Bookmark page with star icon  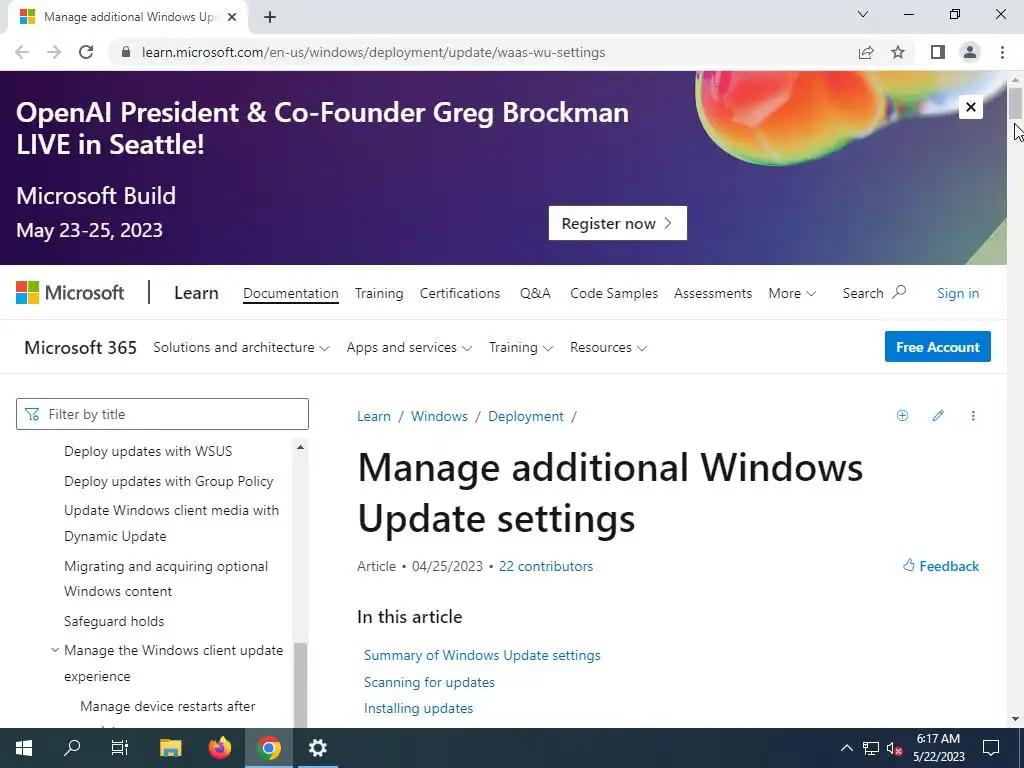(x=898, y=52)
